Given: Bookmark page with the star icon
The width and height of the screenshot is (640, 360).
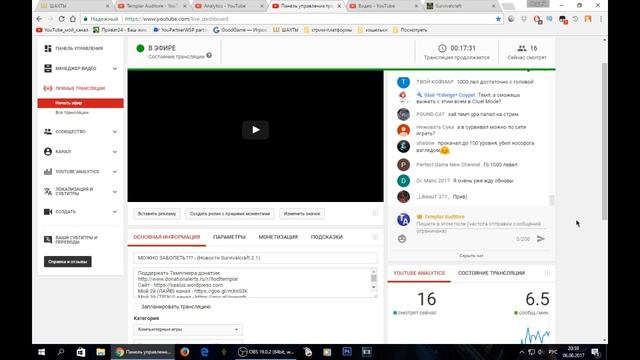Looking at the screenshot, I should (498, 19).
